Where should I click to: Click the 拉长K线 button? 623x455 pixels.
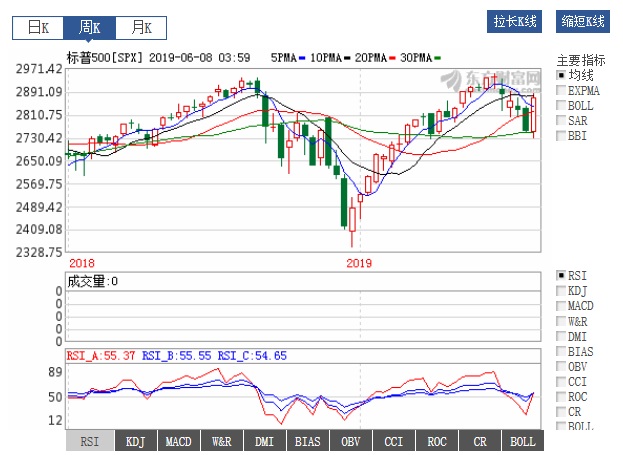516,21
